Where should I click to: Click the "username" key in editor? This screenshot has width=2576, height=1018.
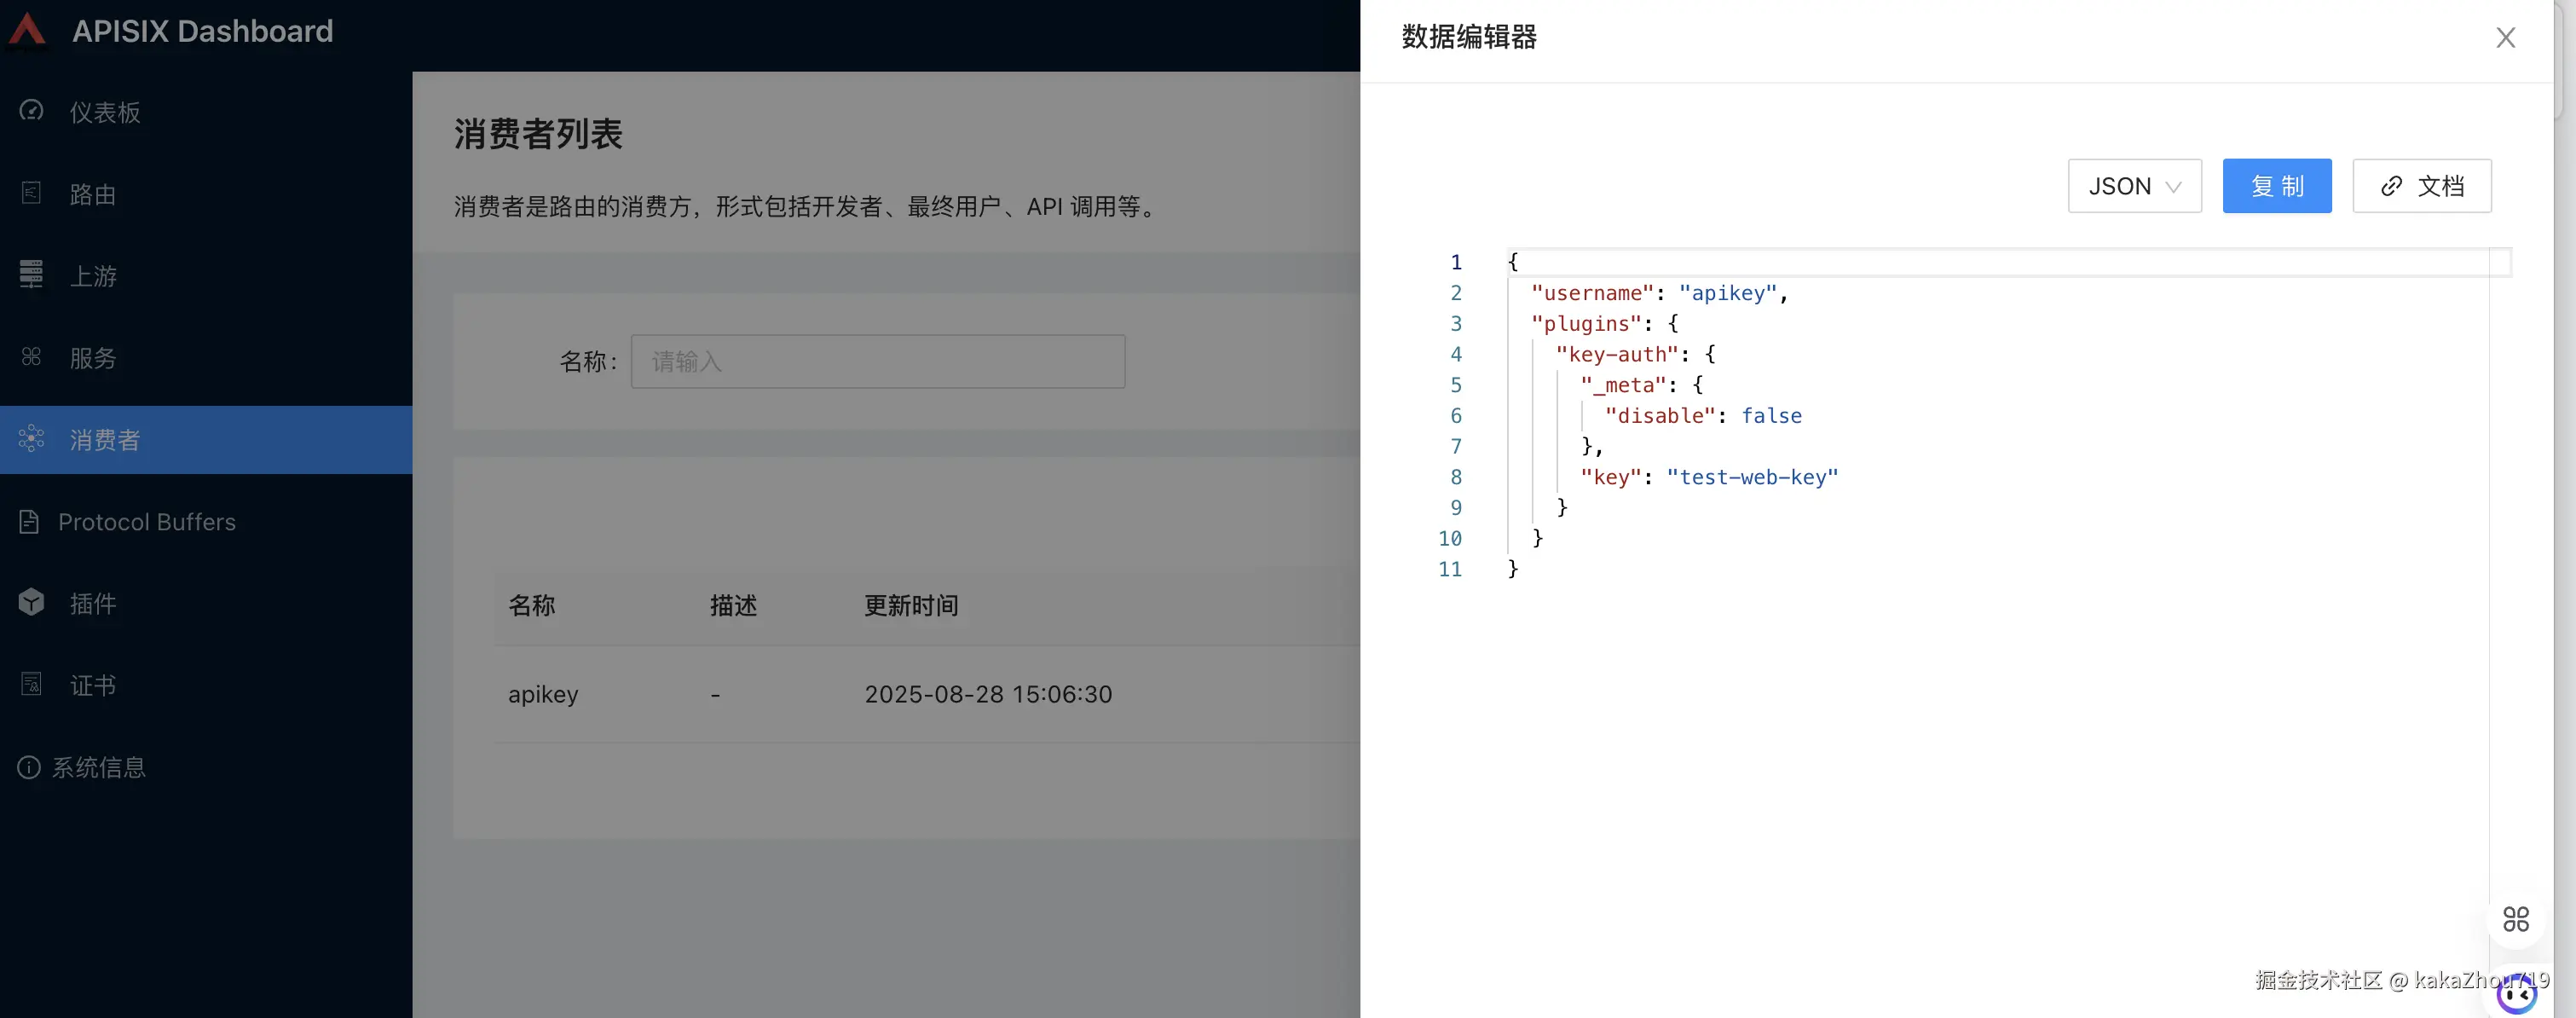(x=1593, y=293)
